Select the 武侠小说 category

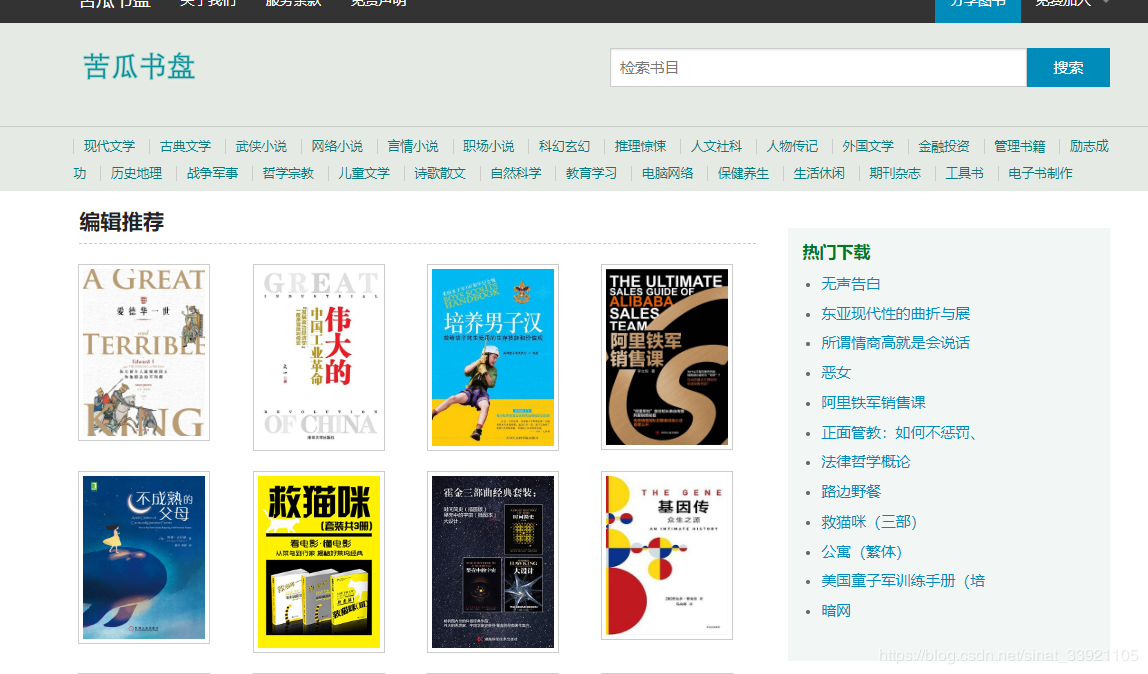pos(261,146)
